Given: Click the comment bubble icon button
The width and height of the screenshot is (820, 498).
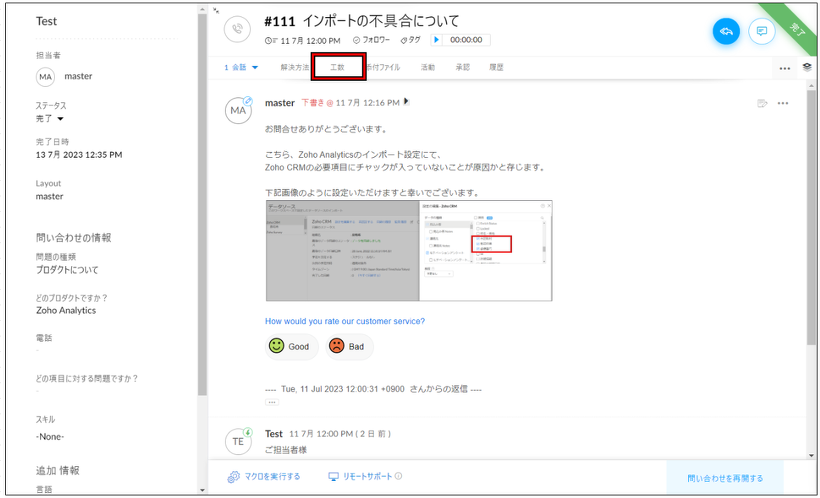Looking at the screenshot, I should (x=761, y=31).
